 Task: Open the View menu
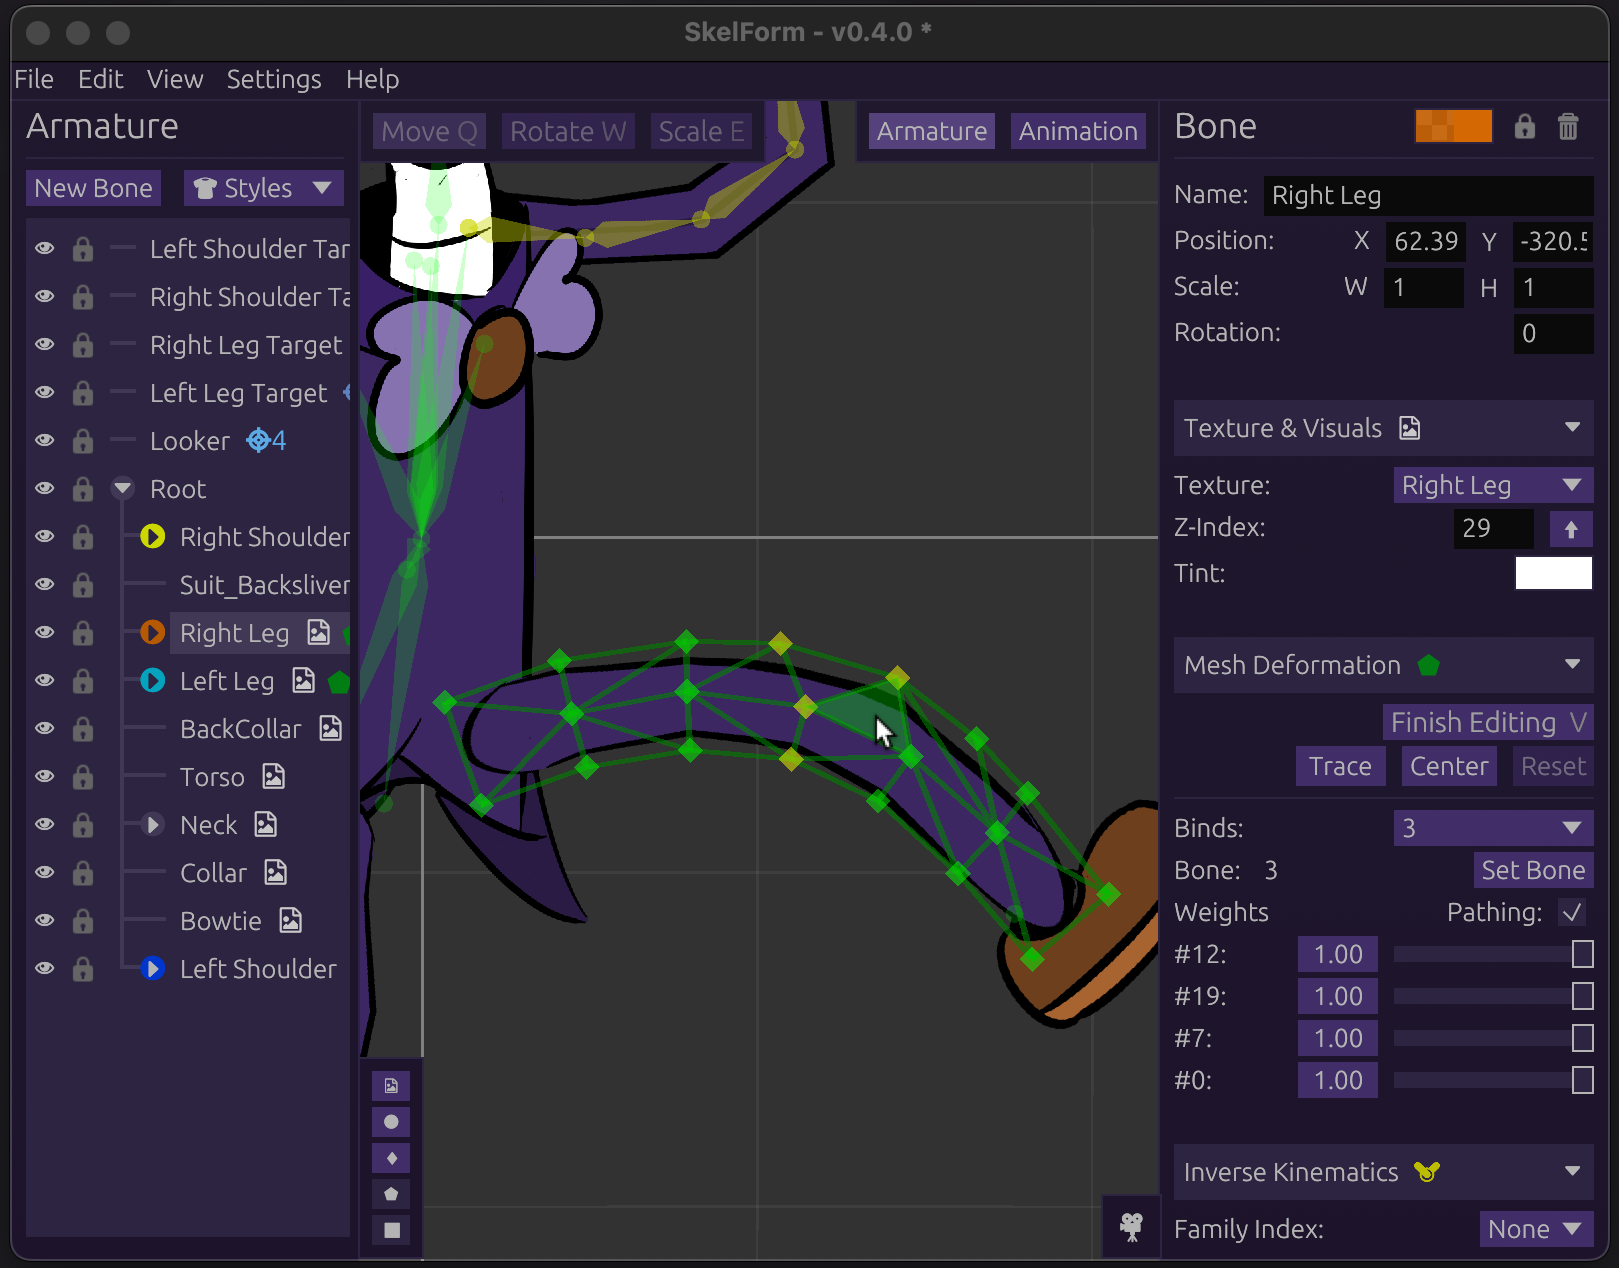point(175,79)
